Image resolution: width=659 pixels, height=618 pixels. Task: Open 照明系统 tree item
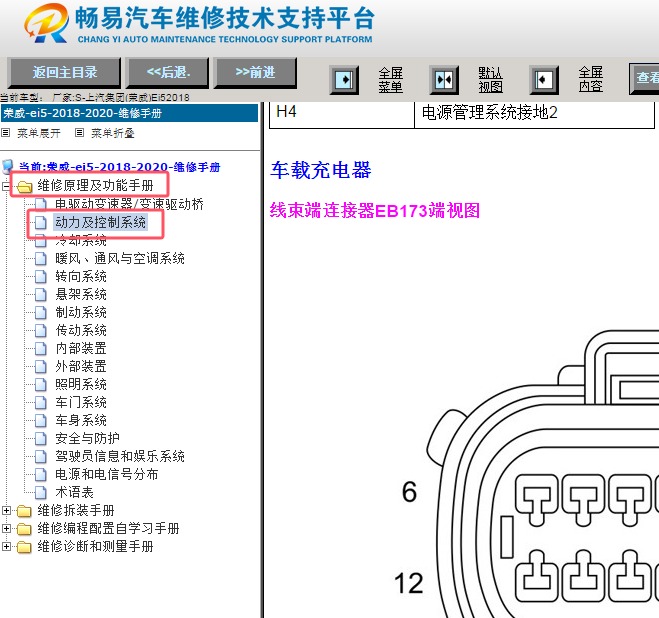click(81, 385)
